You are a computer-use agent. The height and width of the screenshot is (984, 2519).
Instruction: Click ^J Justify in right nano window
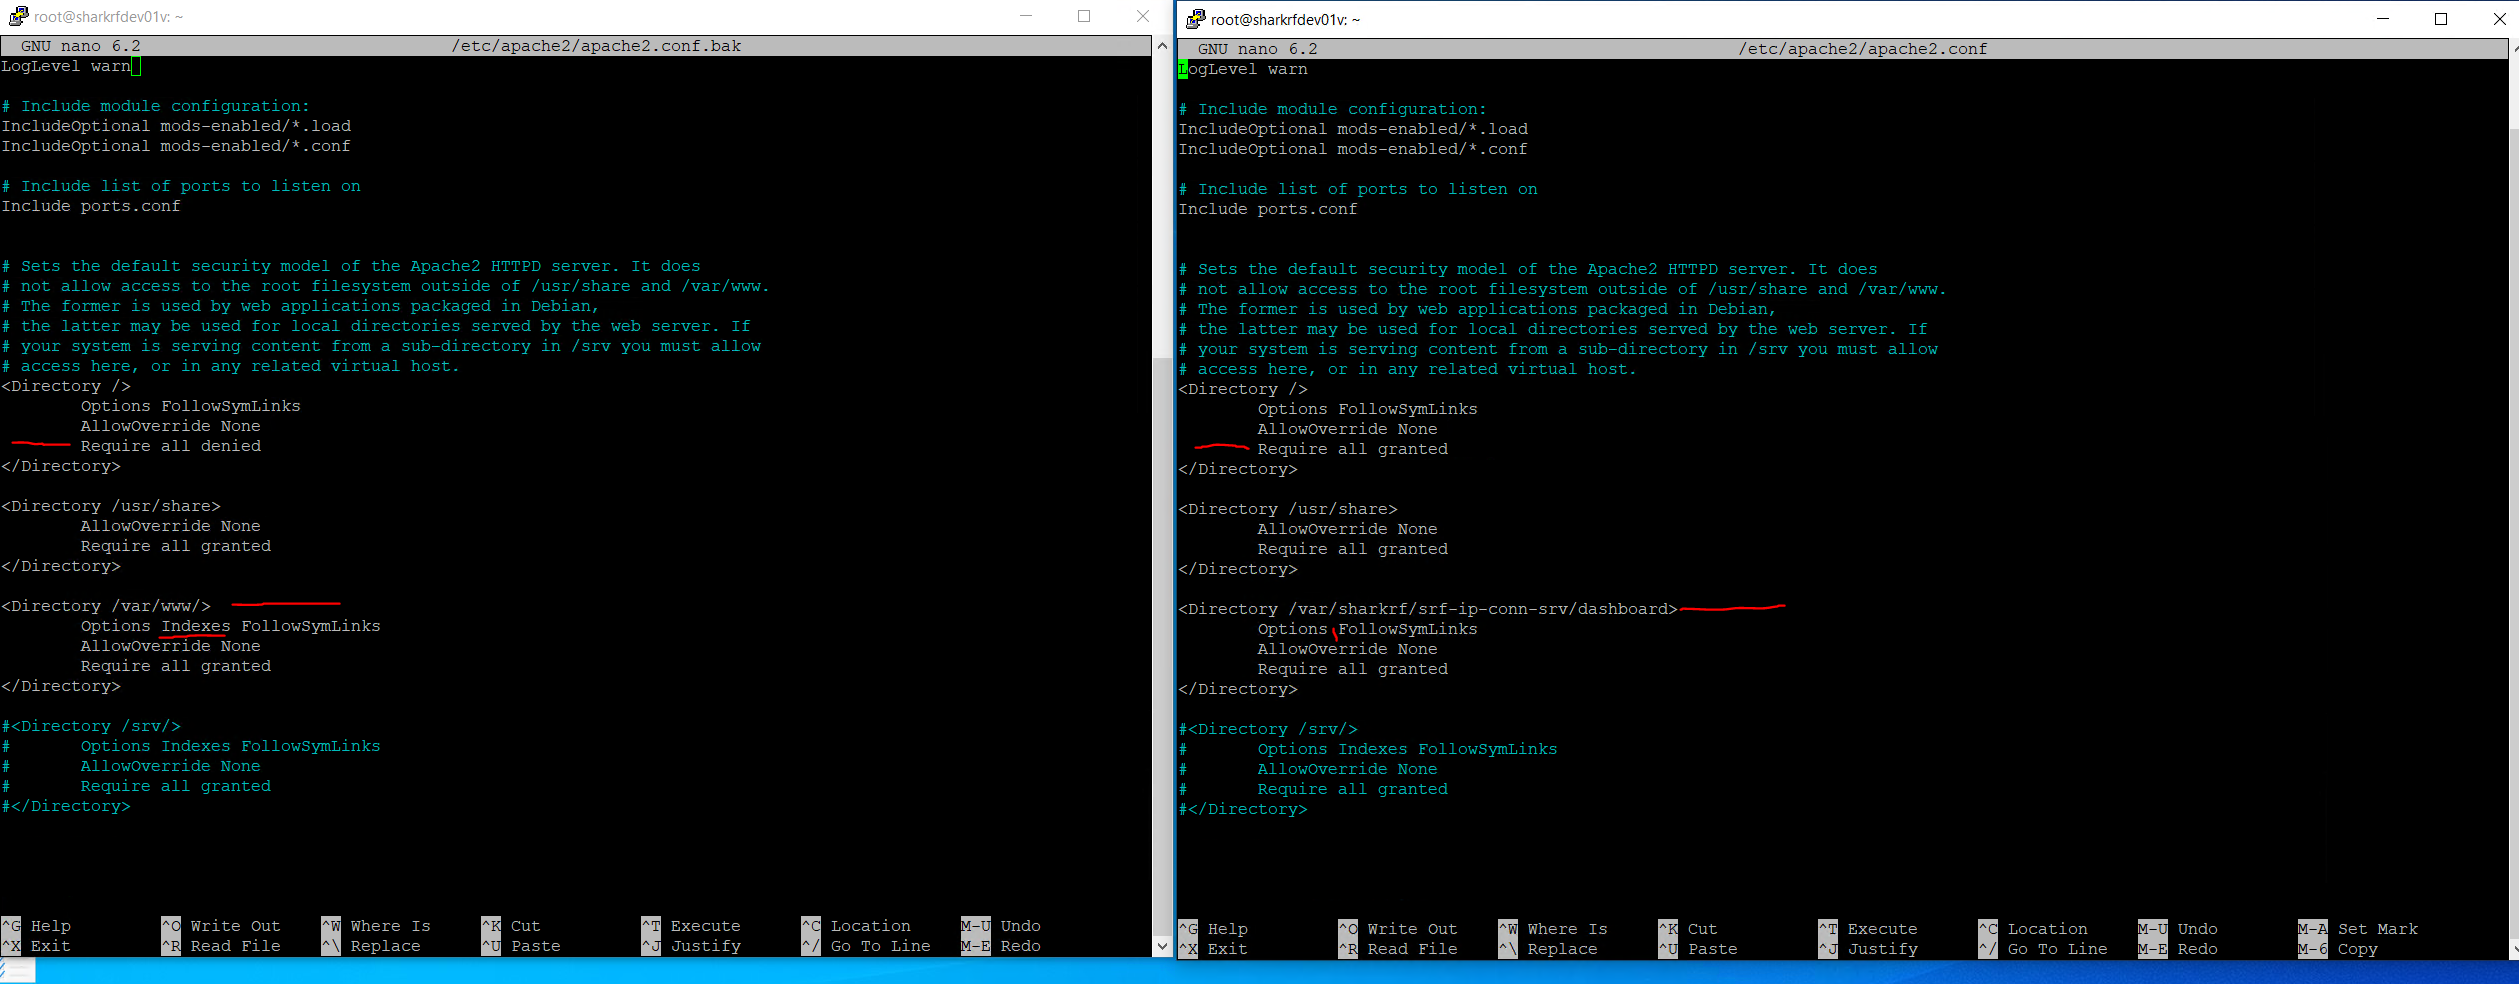[1868, 949]
